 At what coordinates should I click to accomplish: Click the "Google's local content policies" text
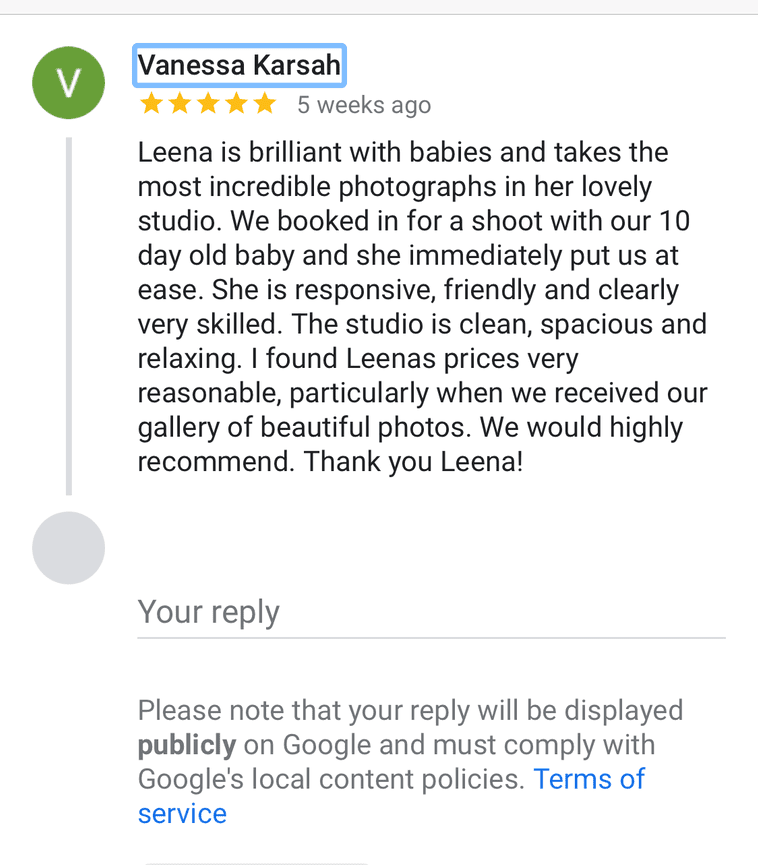tap(330, 779)
